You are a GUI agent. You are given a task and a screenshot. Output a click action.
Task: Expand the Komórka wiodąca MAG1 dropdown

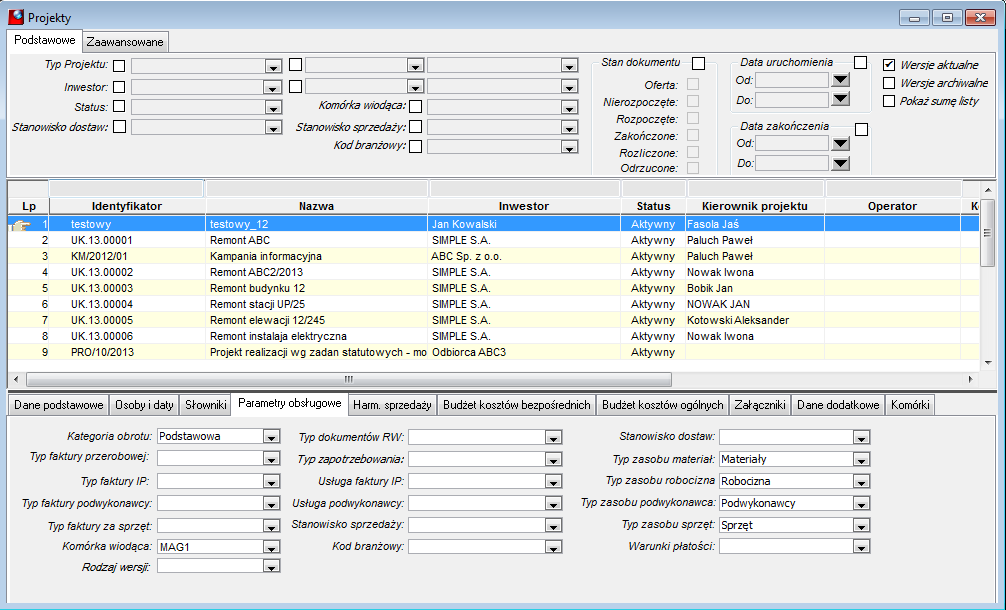pos(271,547)
